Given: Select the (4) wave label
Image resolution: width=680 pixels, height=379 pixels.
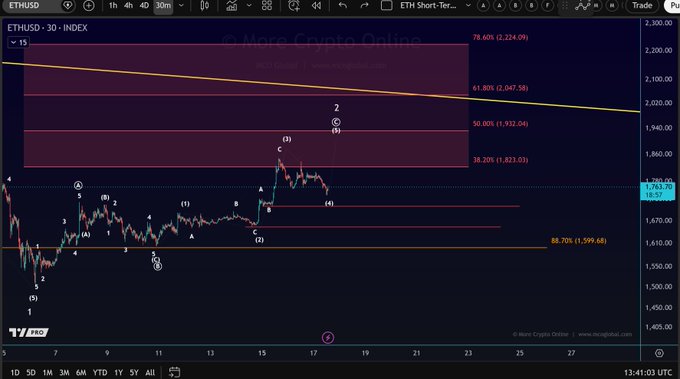Looking at the screenshot, I should click(329, 203).
